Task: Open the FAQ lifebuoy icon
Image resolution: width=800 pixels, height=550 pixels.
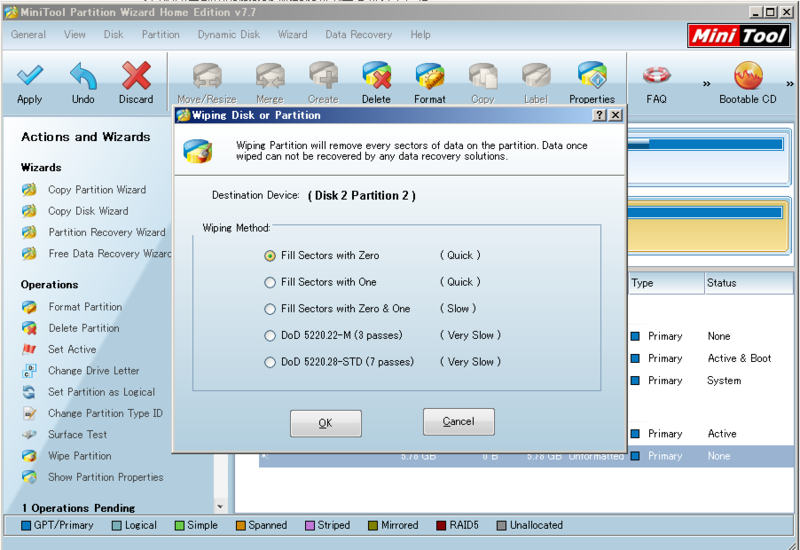Action: [x=656, y=76]
